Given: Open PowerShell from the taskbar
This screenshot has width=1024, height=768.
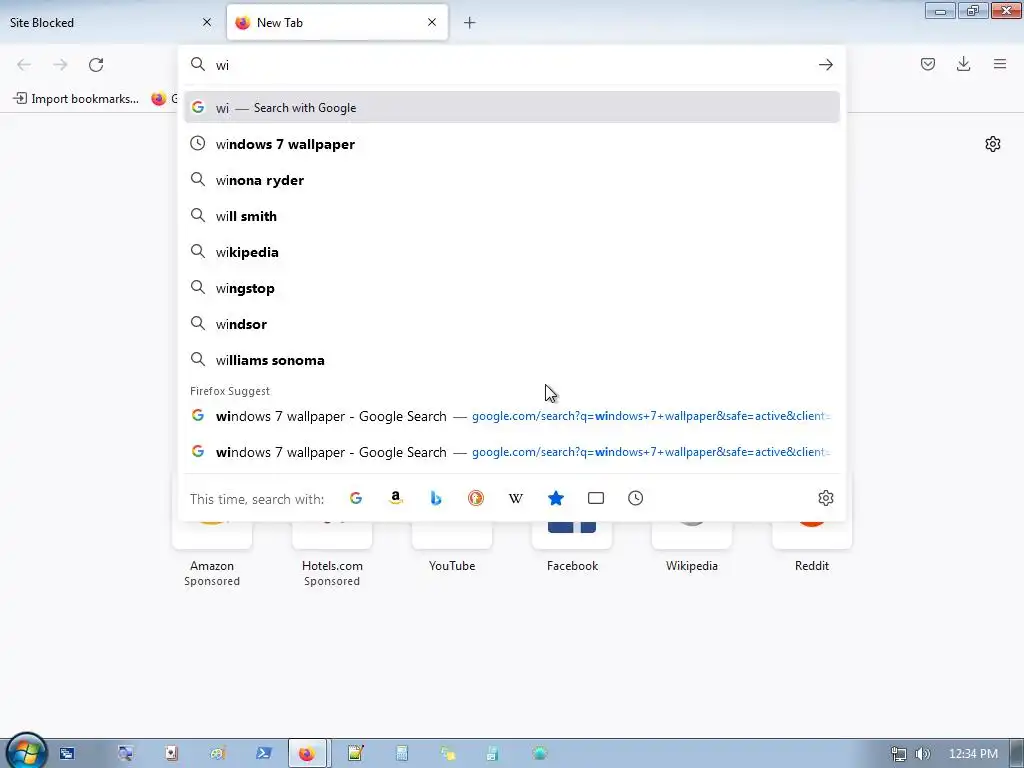Looking at the screenshot, I should [x=263, y=754].
